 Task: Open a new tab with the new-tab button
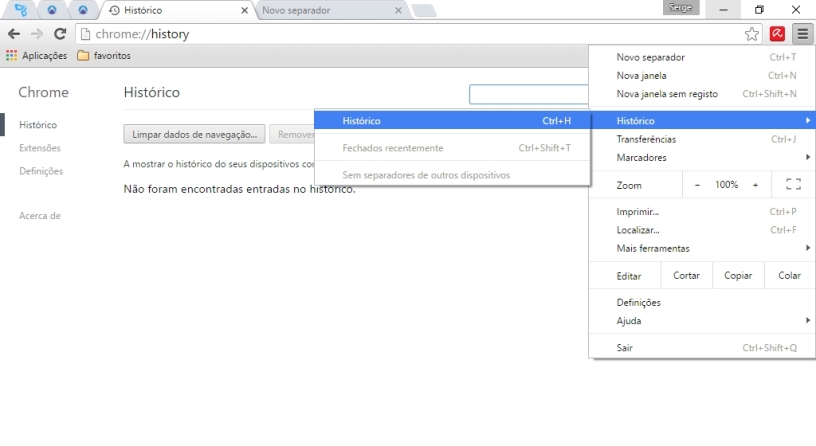[x=424, y=10]
